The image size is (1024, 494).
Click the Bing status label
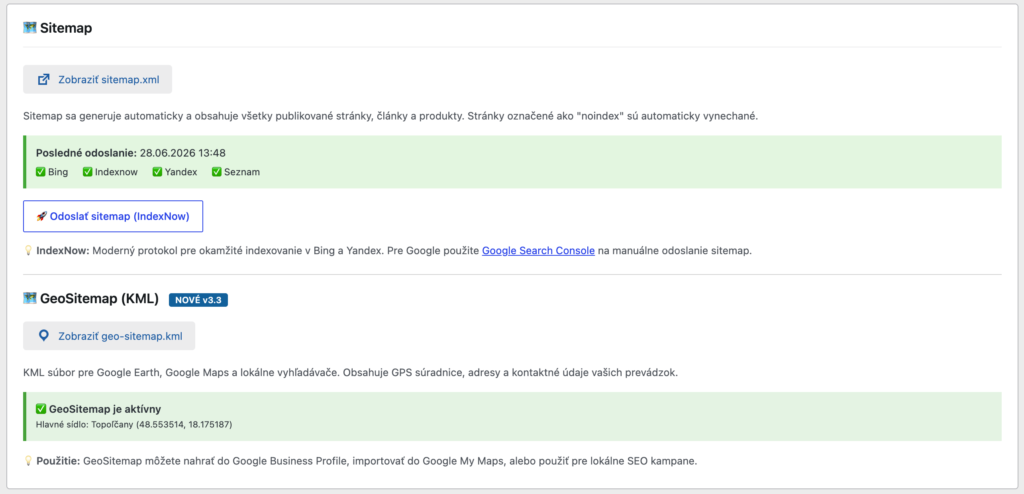point(58,172)
